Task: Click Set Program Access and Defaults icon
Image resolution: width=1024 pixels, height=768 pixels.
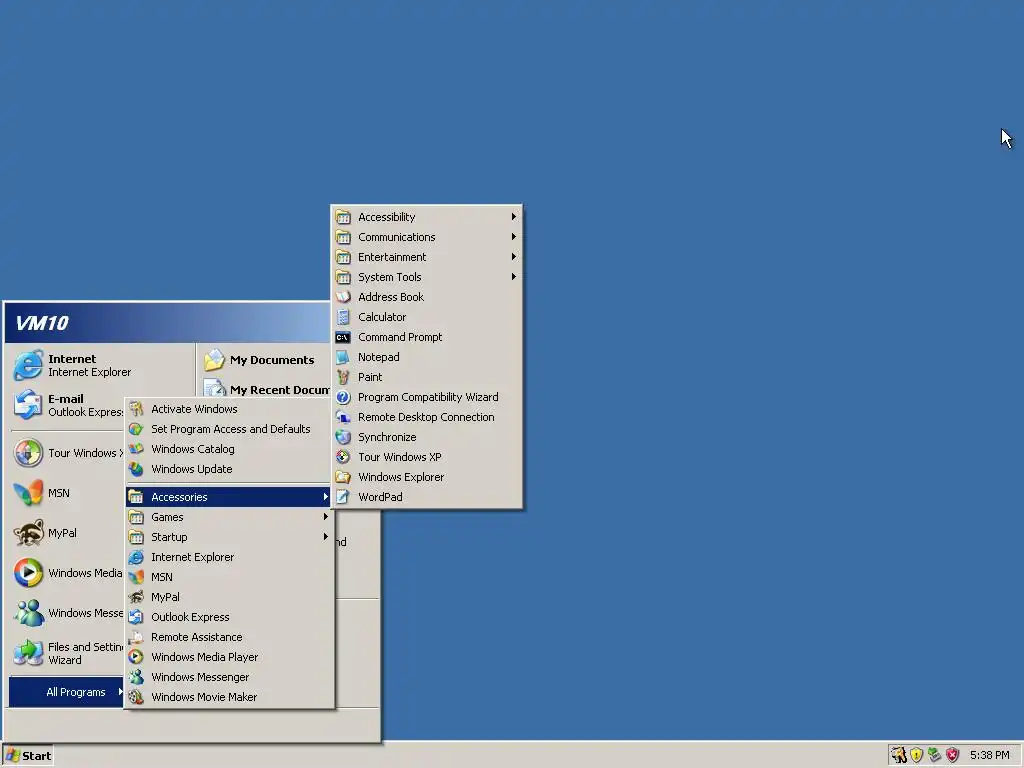Action: [136, 429]
